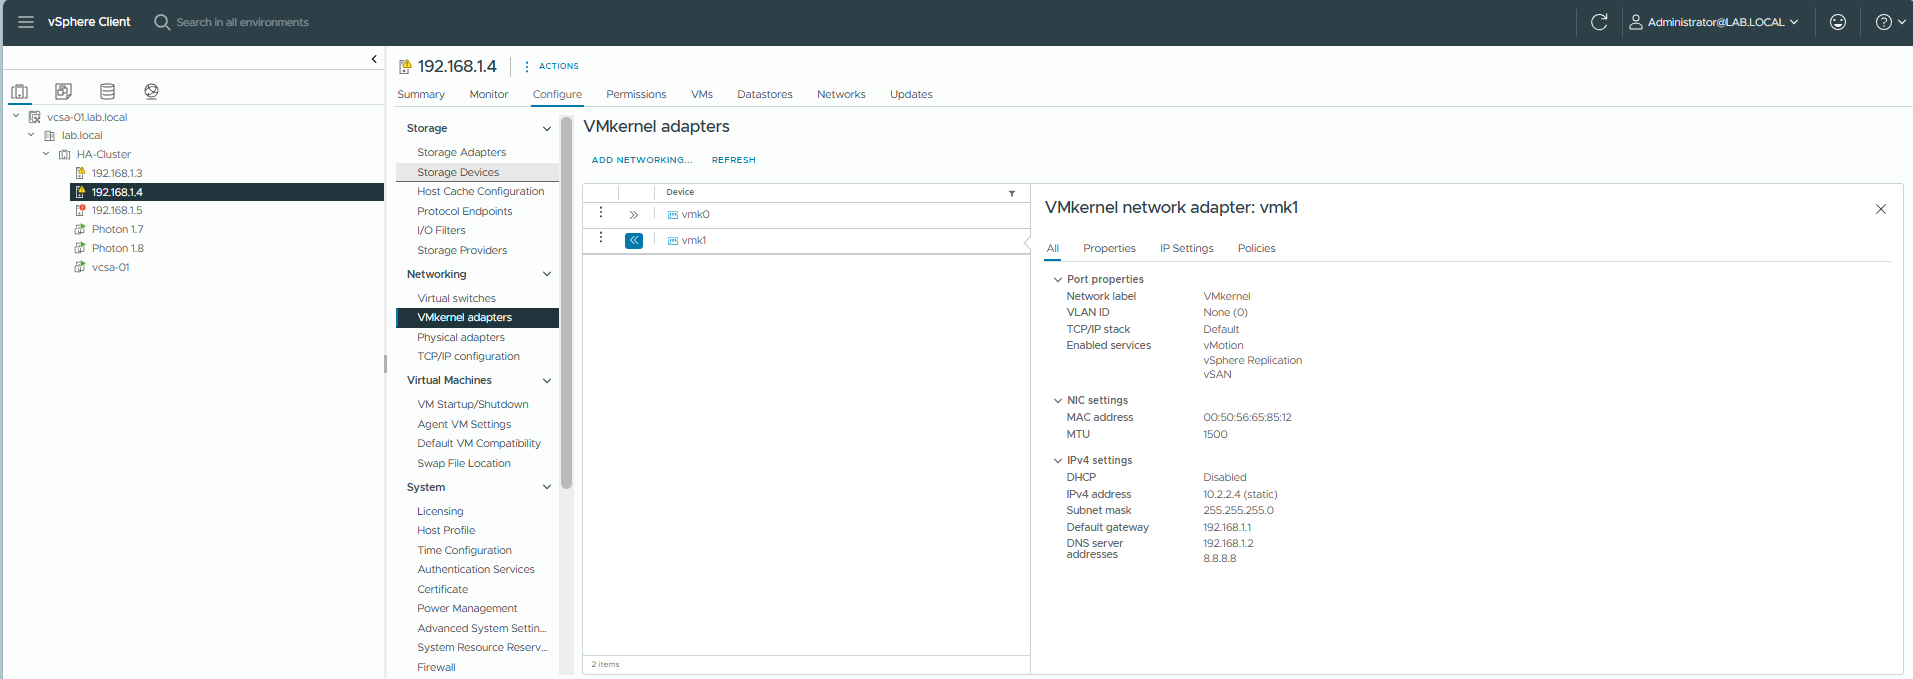The width and height of the screenshot is (1913, 679).
Task: Open the Datastores tab
Action: (765, 94)
